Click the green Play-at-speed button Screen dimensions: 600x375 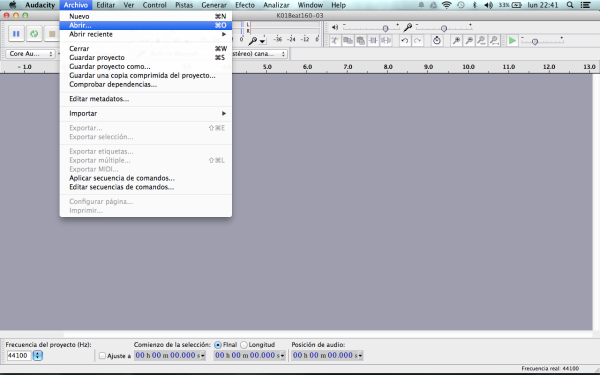(x=512, y=41)
